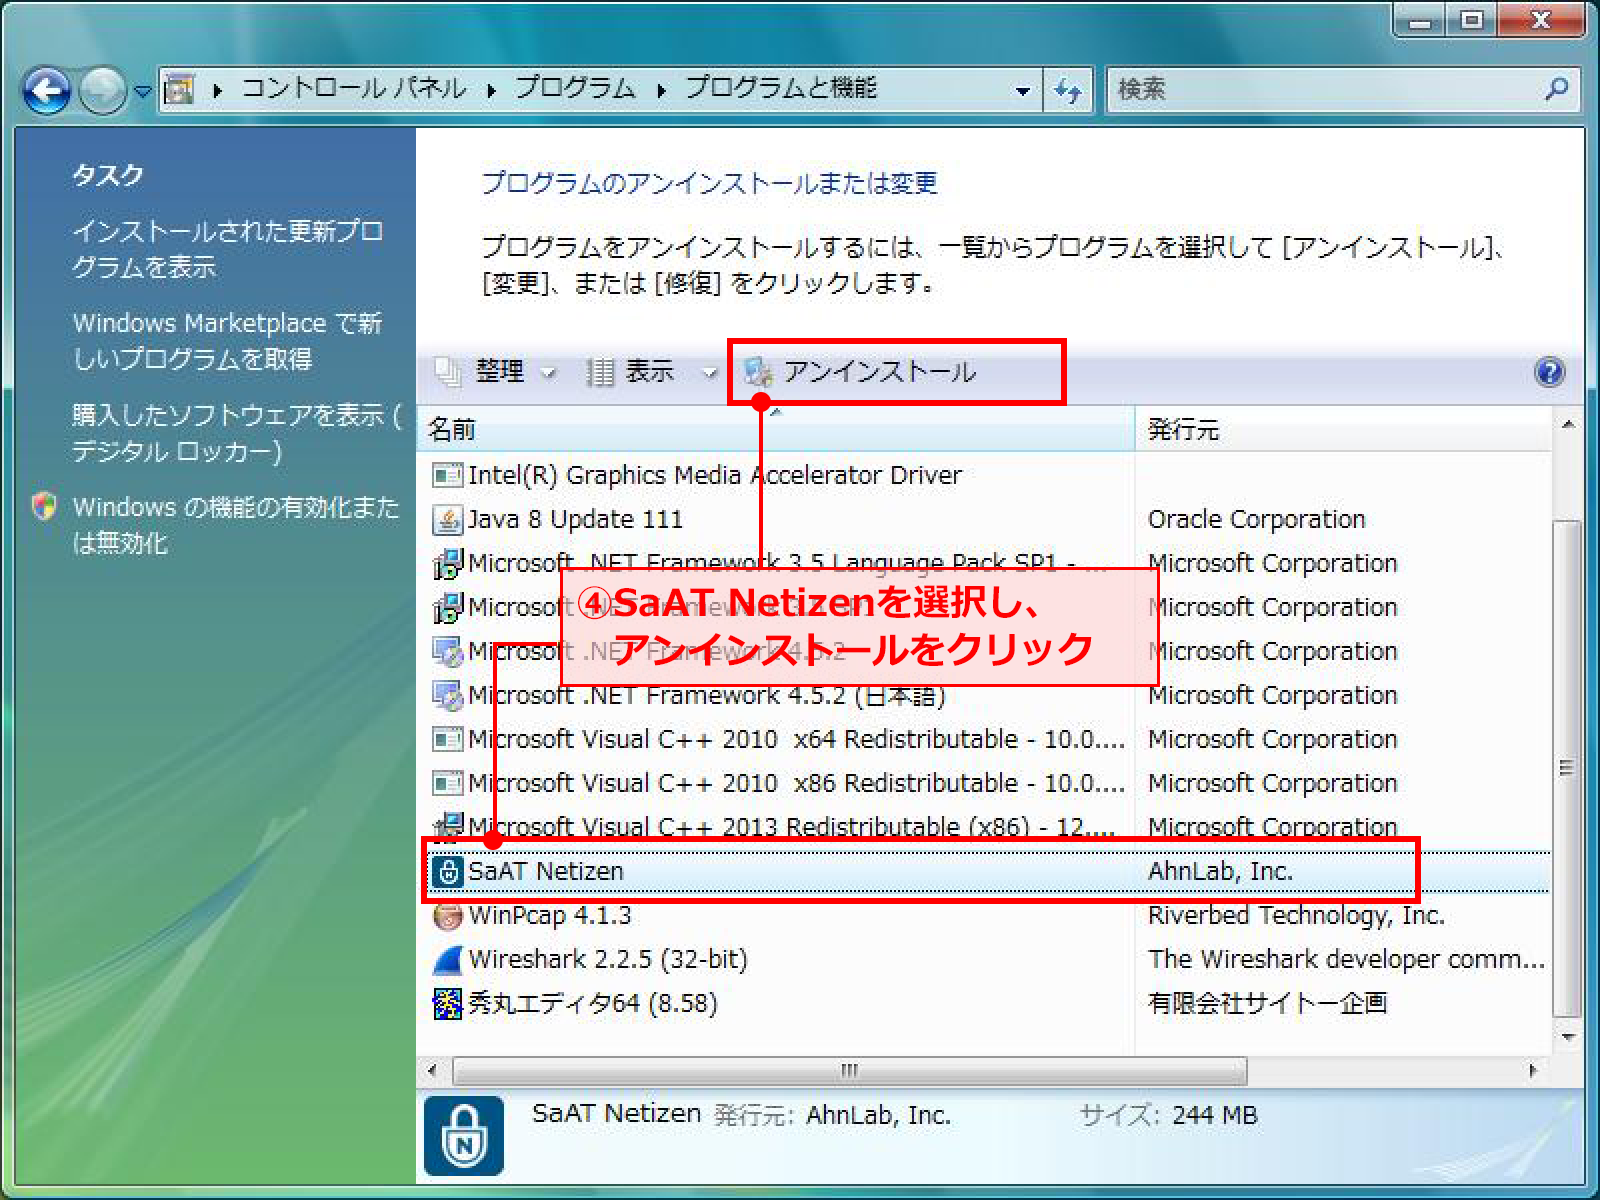Click AhnLab, Inc. publisher cell
The width and height of the screenshot is (1600, 1200).
[1220, 871]
